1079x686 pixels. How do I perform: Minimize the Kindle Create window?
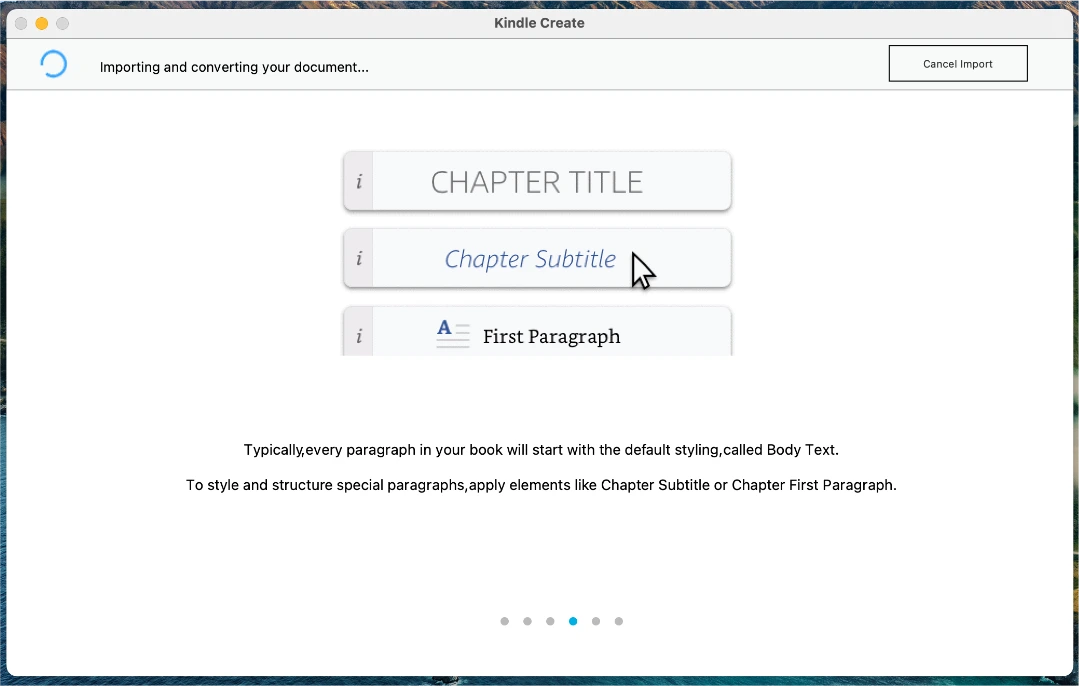(x=42, y=23)
